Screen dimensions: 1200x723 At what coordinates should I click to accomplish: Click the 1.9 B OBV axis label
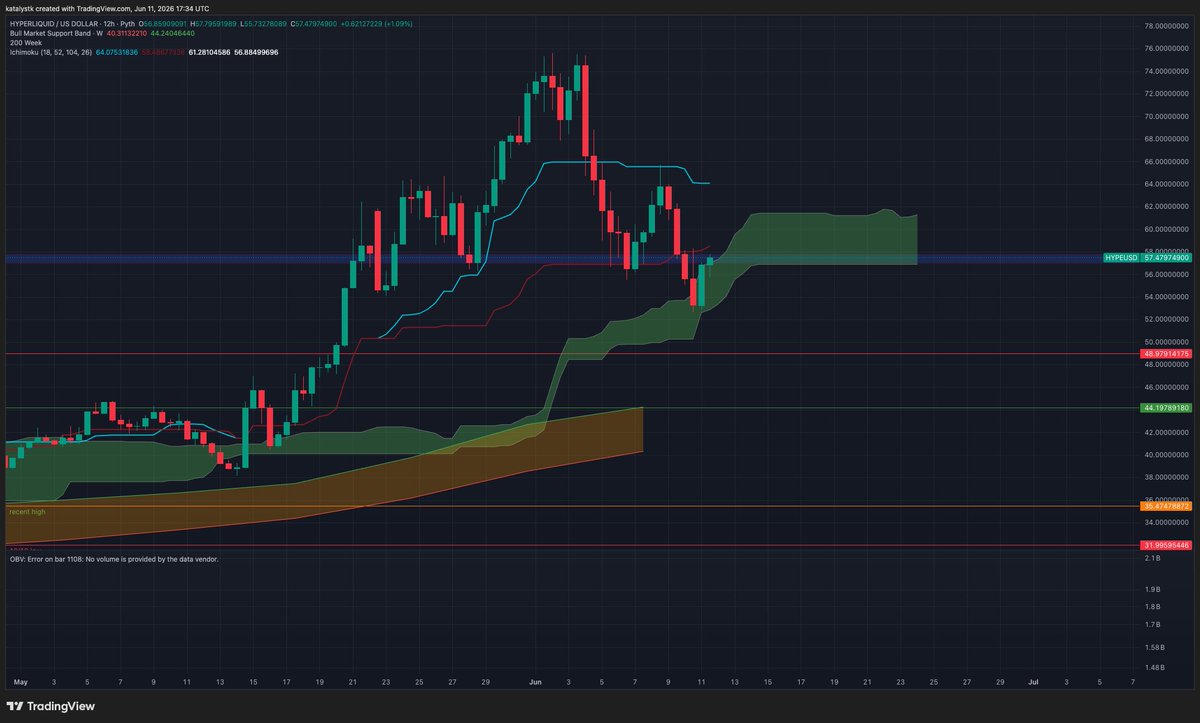pyautogui.click(x=1152, y=589)
